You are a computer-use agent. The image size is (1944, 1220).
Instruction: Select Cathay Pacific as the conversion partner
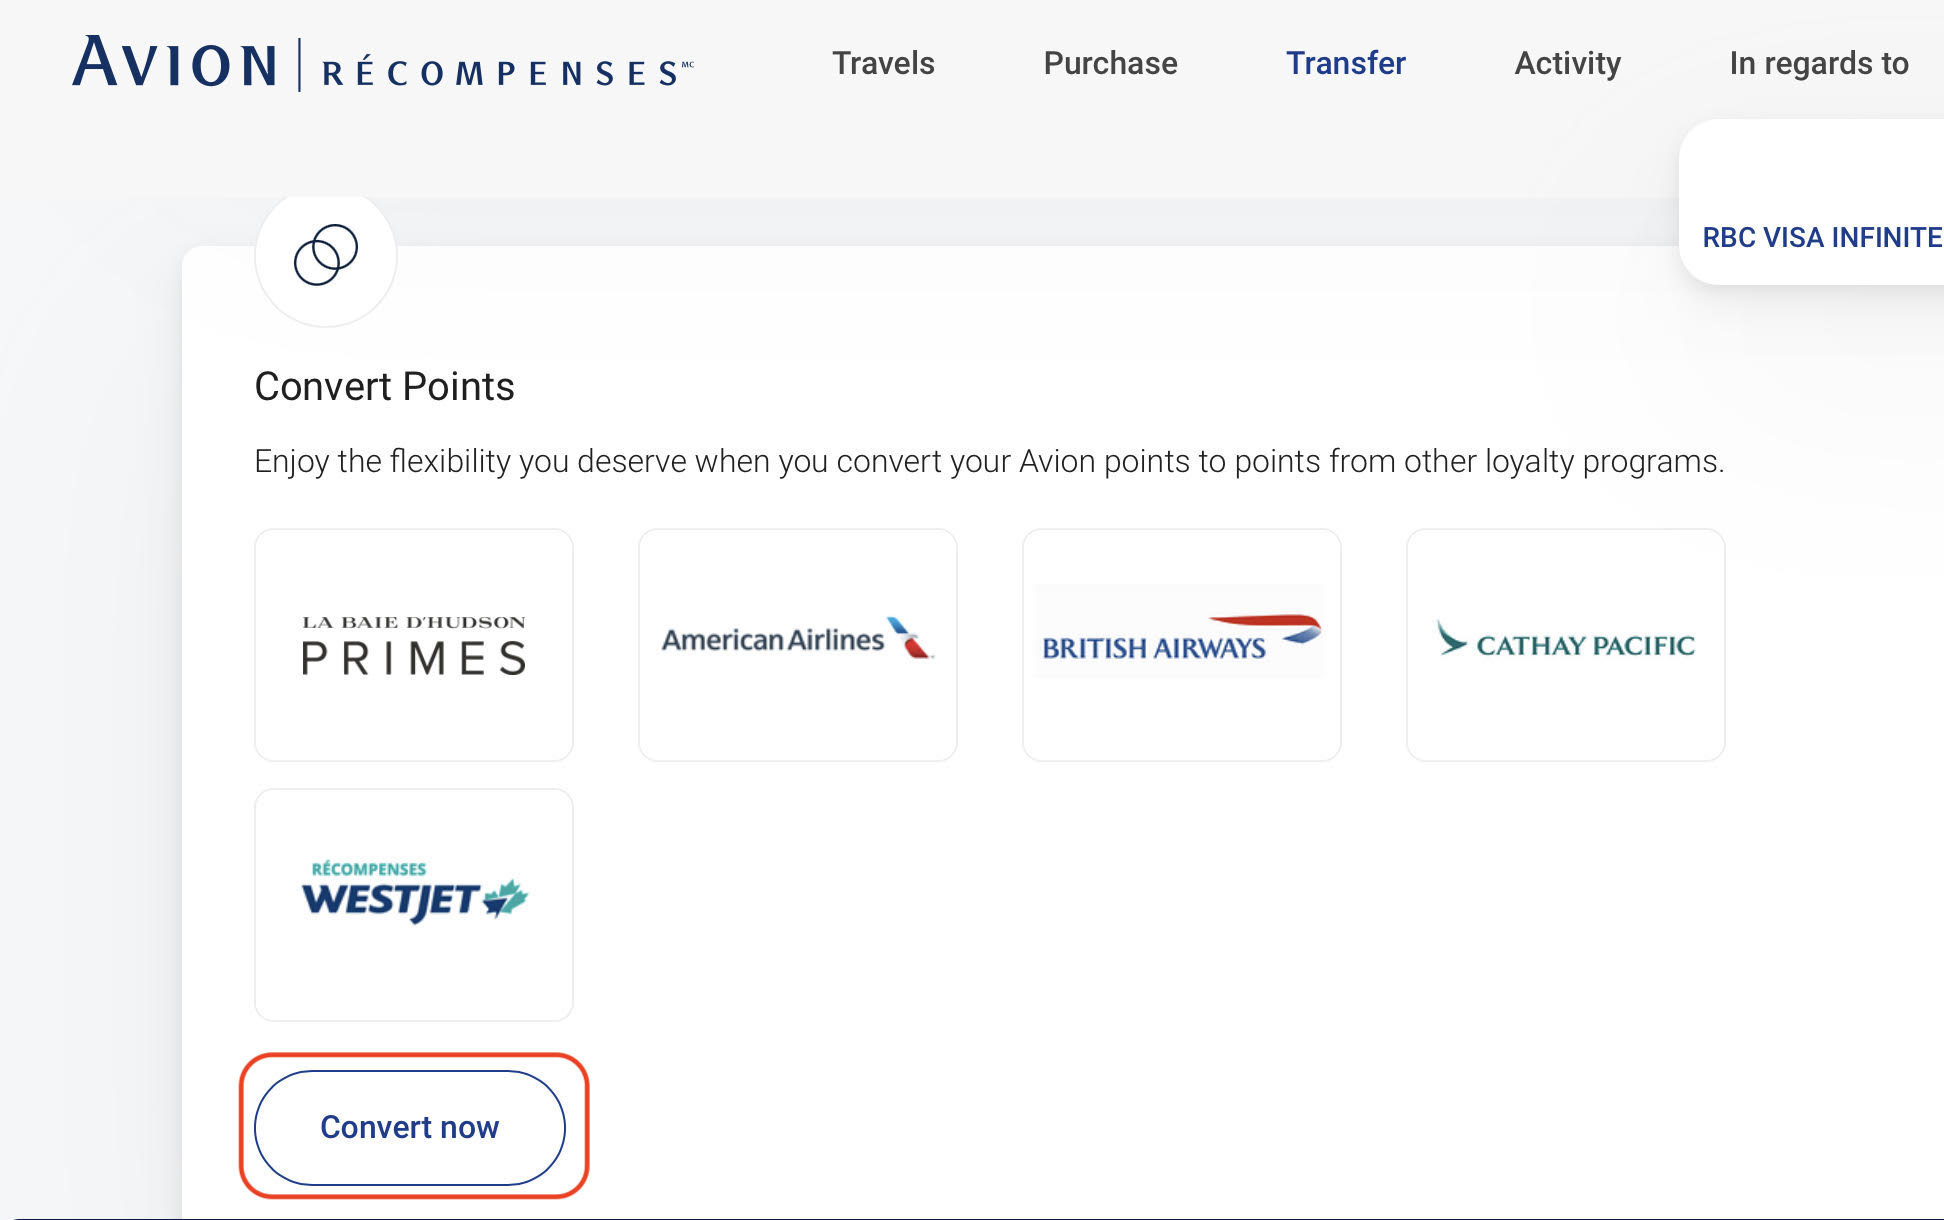[x=1564, y=643]
